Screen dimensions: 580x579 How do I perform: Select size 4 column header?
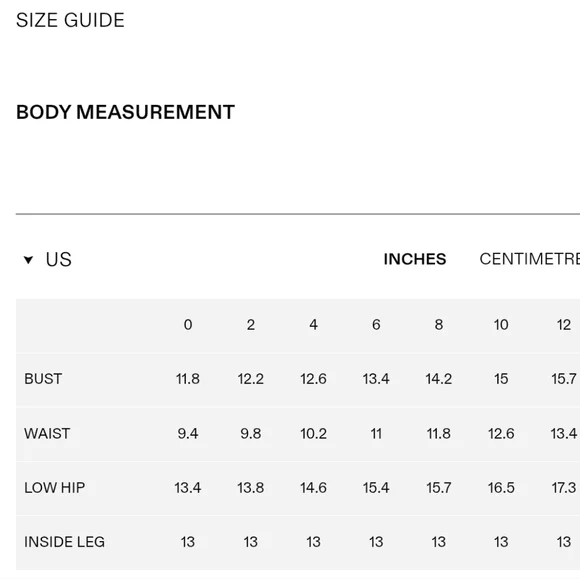coord(313,325)
